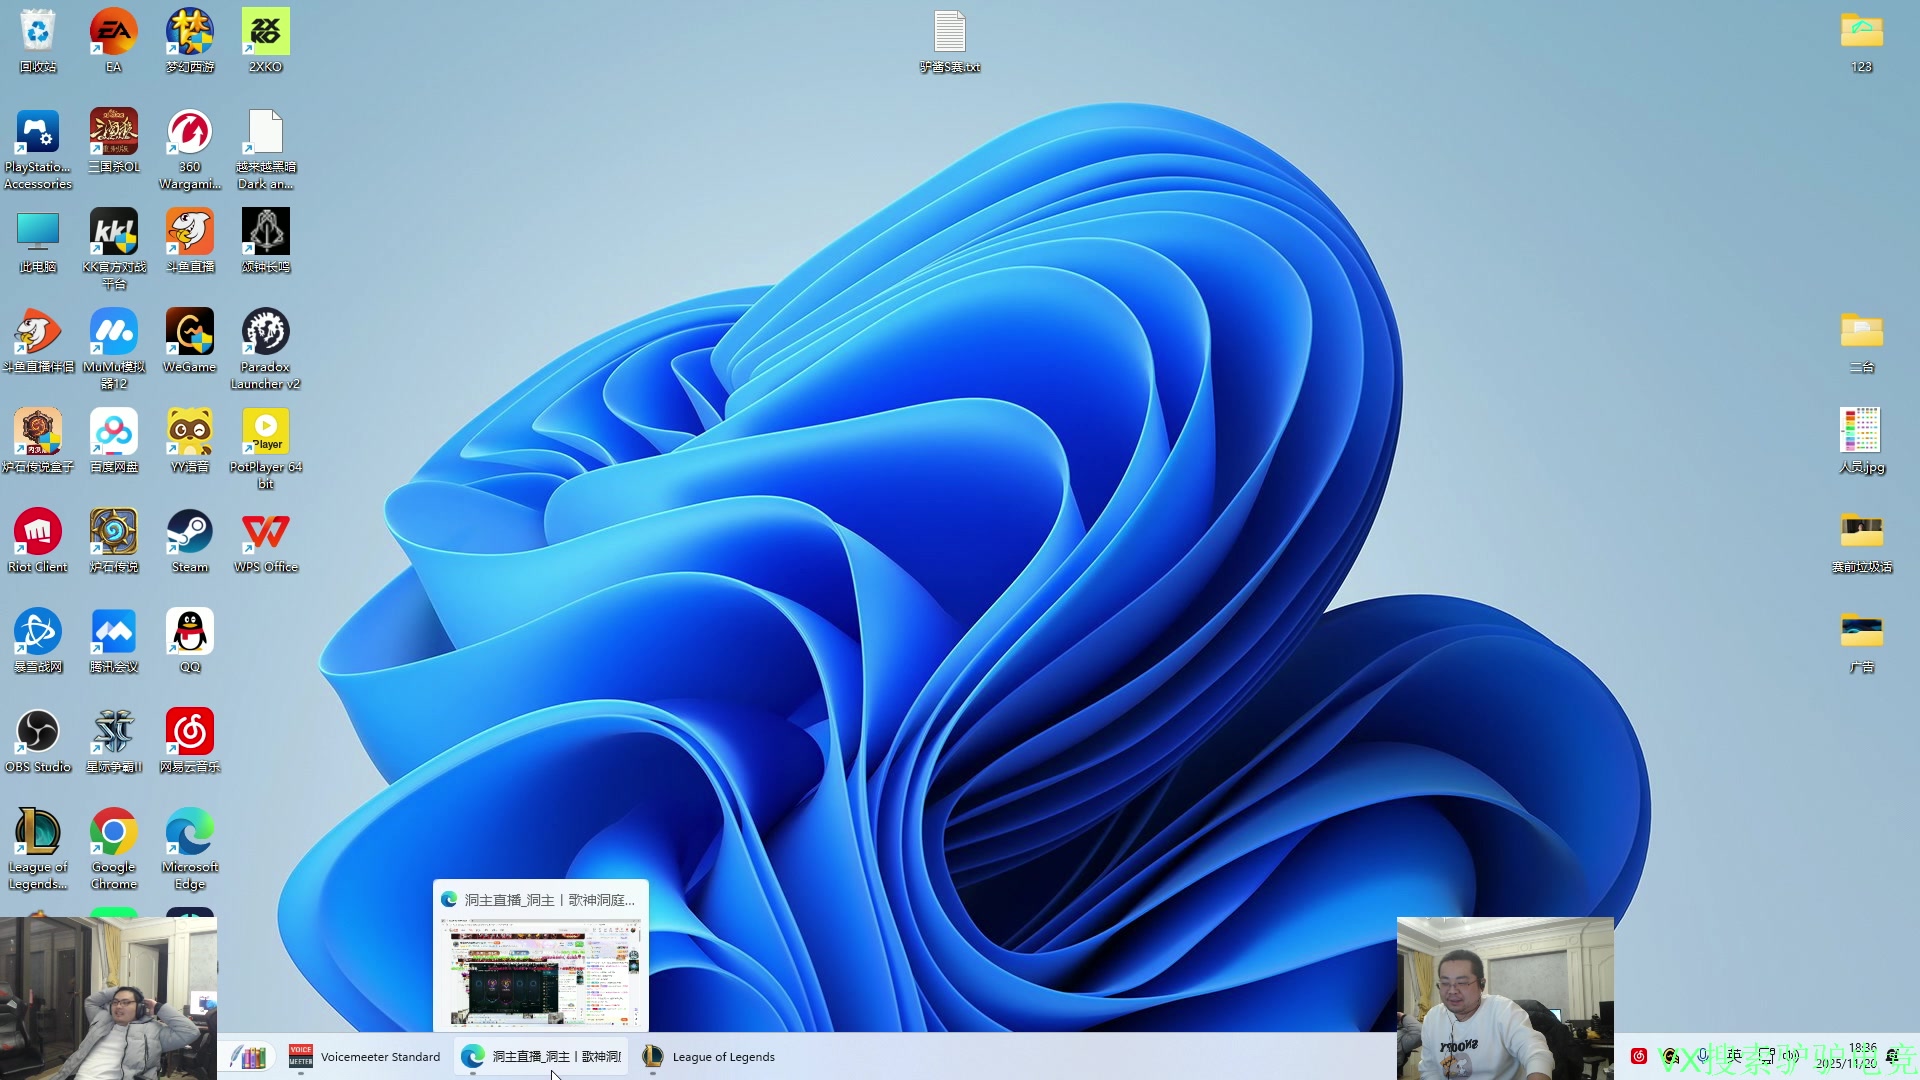This screenshot has width=1920, height=1080.
Task: Select the 赛前垃圾话 folder
Action: click(x=1861, y=533)
